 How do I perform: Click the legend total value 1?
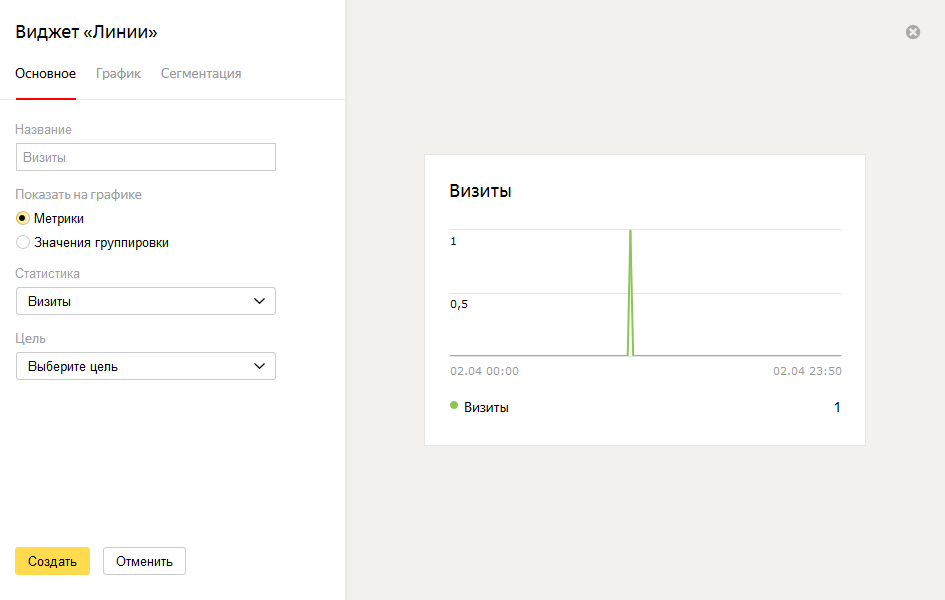tap(837, 407)
